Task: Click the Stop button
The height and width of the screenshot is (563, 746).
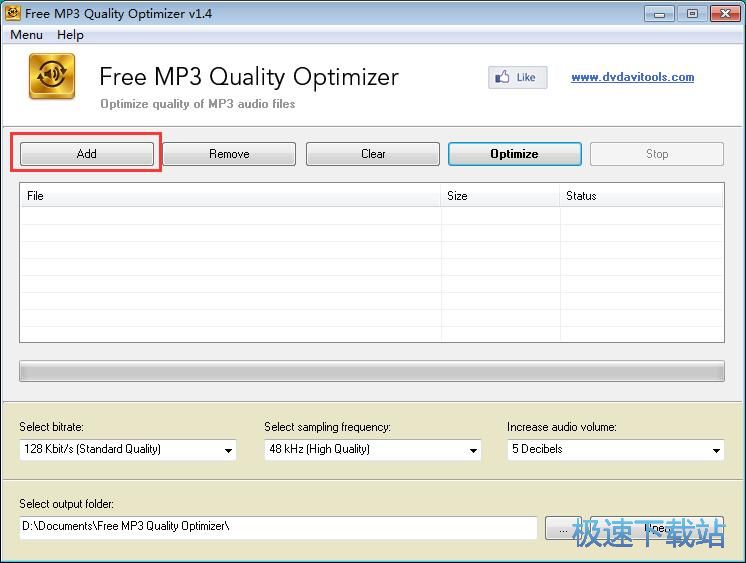Action: [x=656, y=154]
